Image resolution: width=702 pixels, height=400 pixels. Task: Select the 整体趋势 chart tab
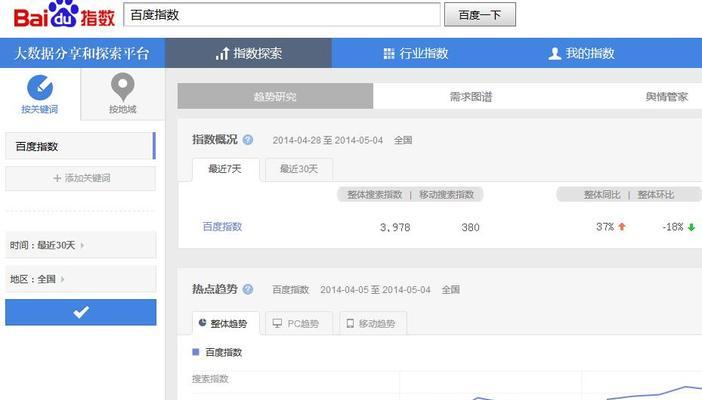coord(226,323)
